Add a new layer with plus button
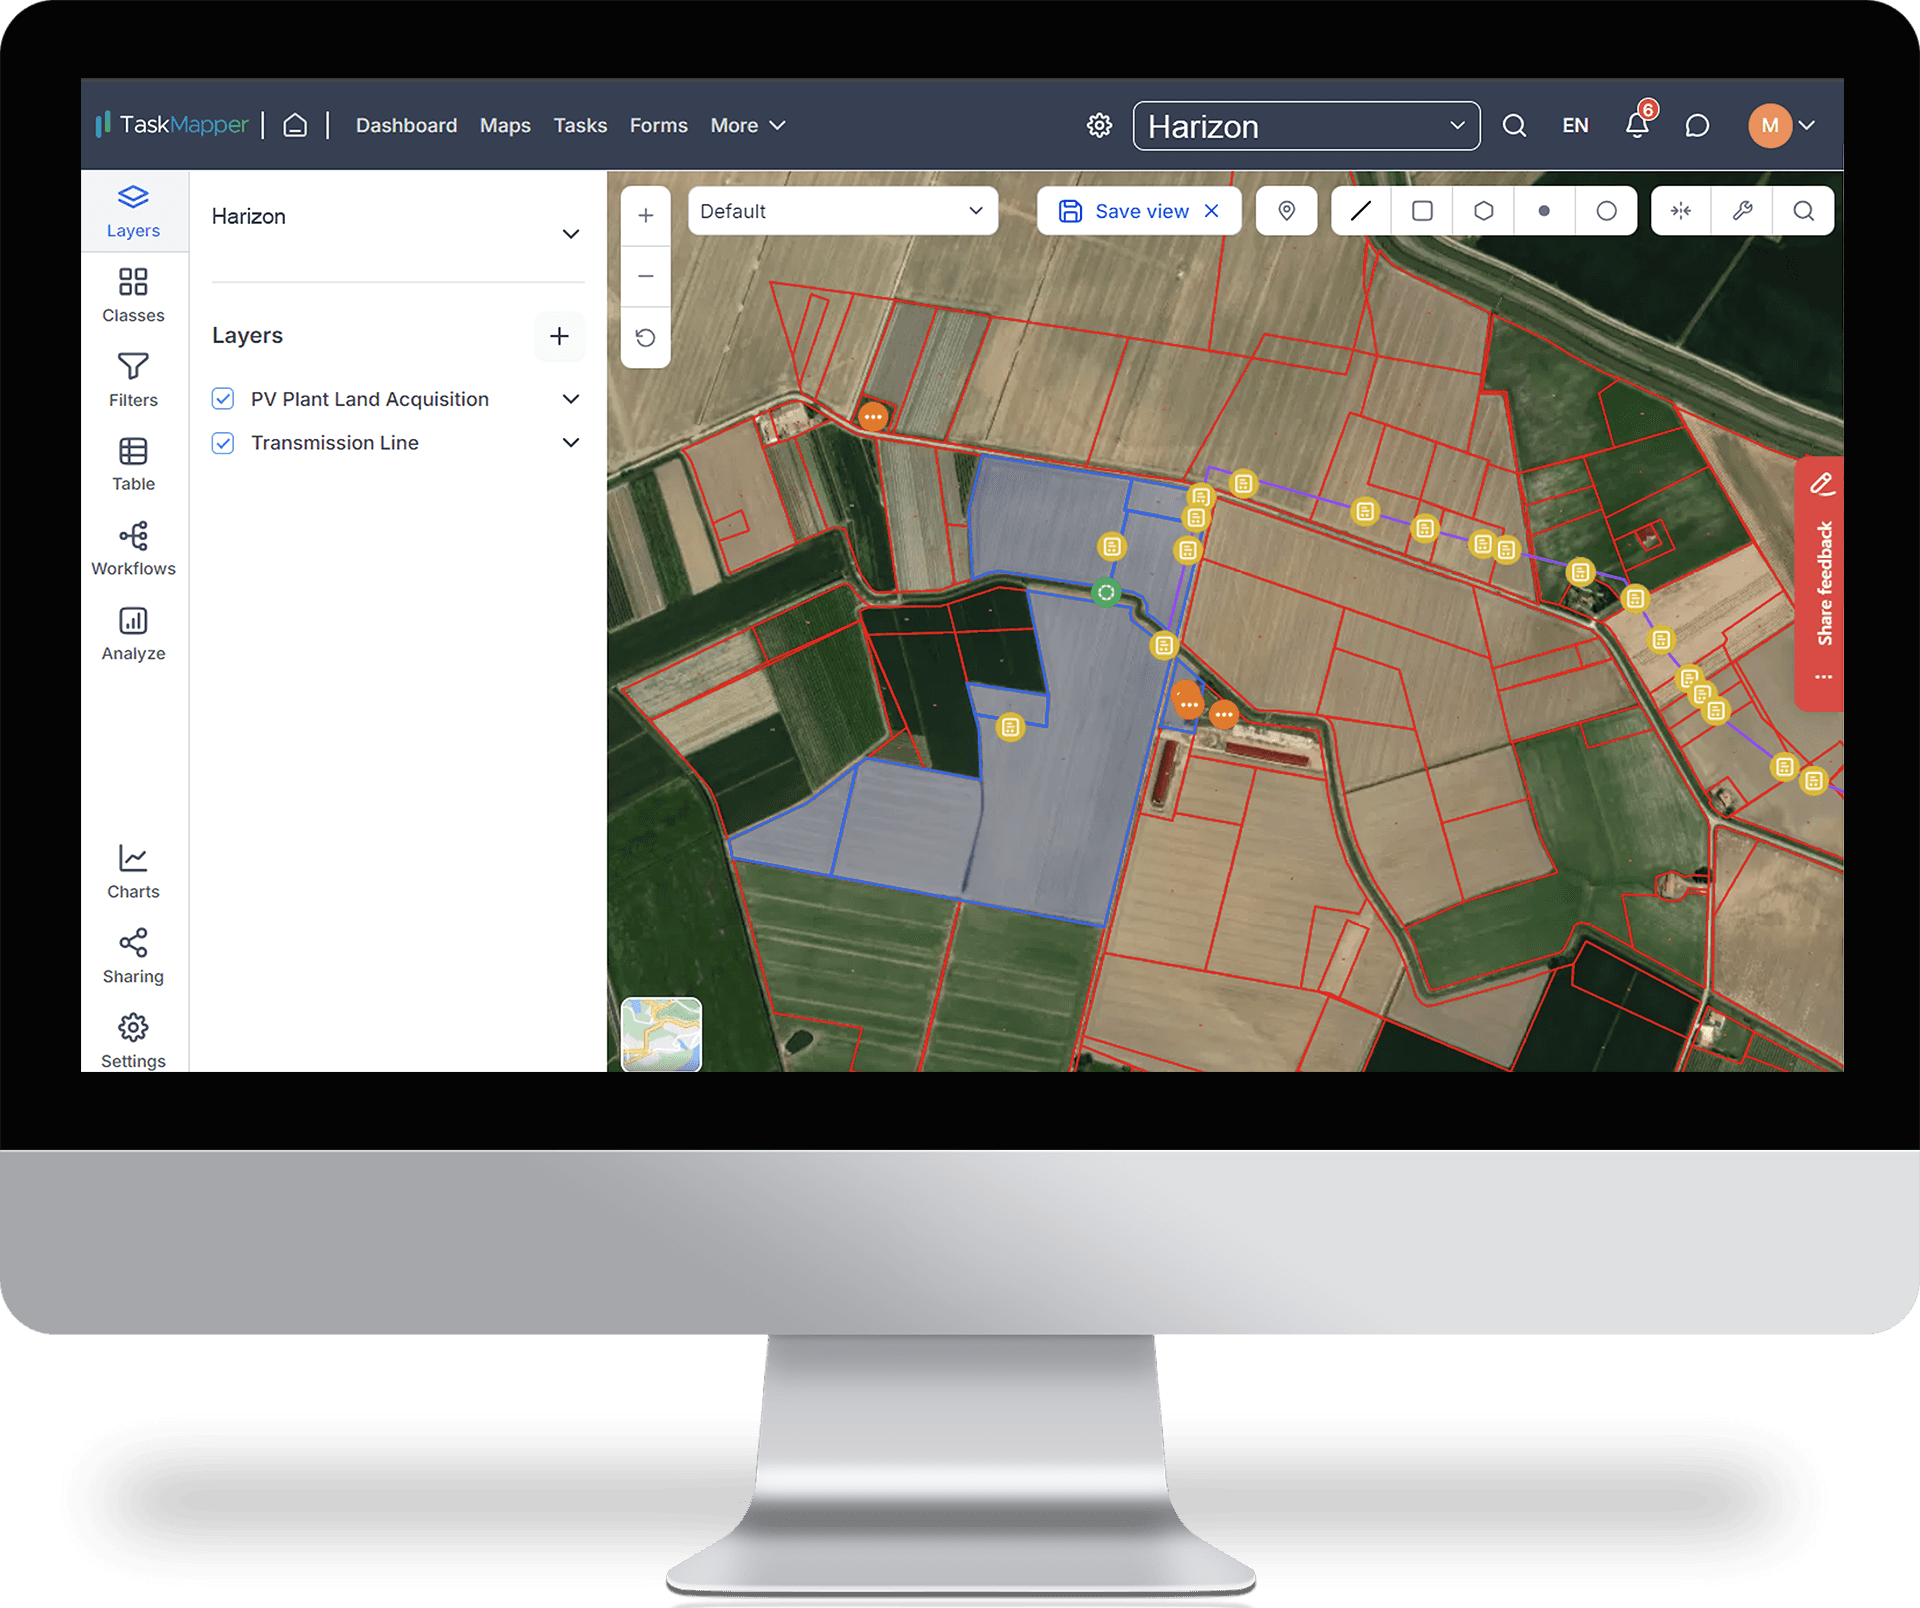The width and height of the screenshot is (1920, 1608). point(559,336)
